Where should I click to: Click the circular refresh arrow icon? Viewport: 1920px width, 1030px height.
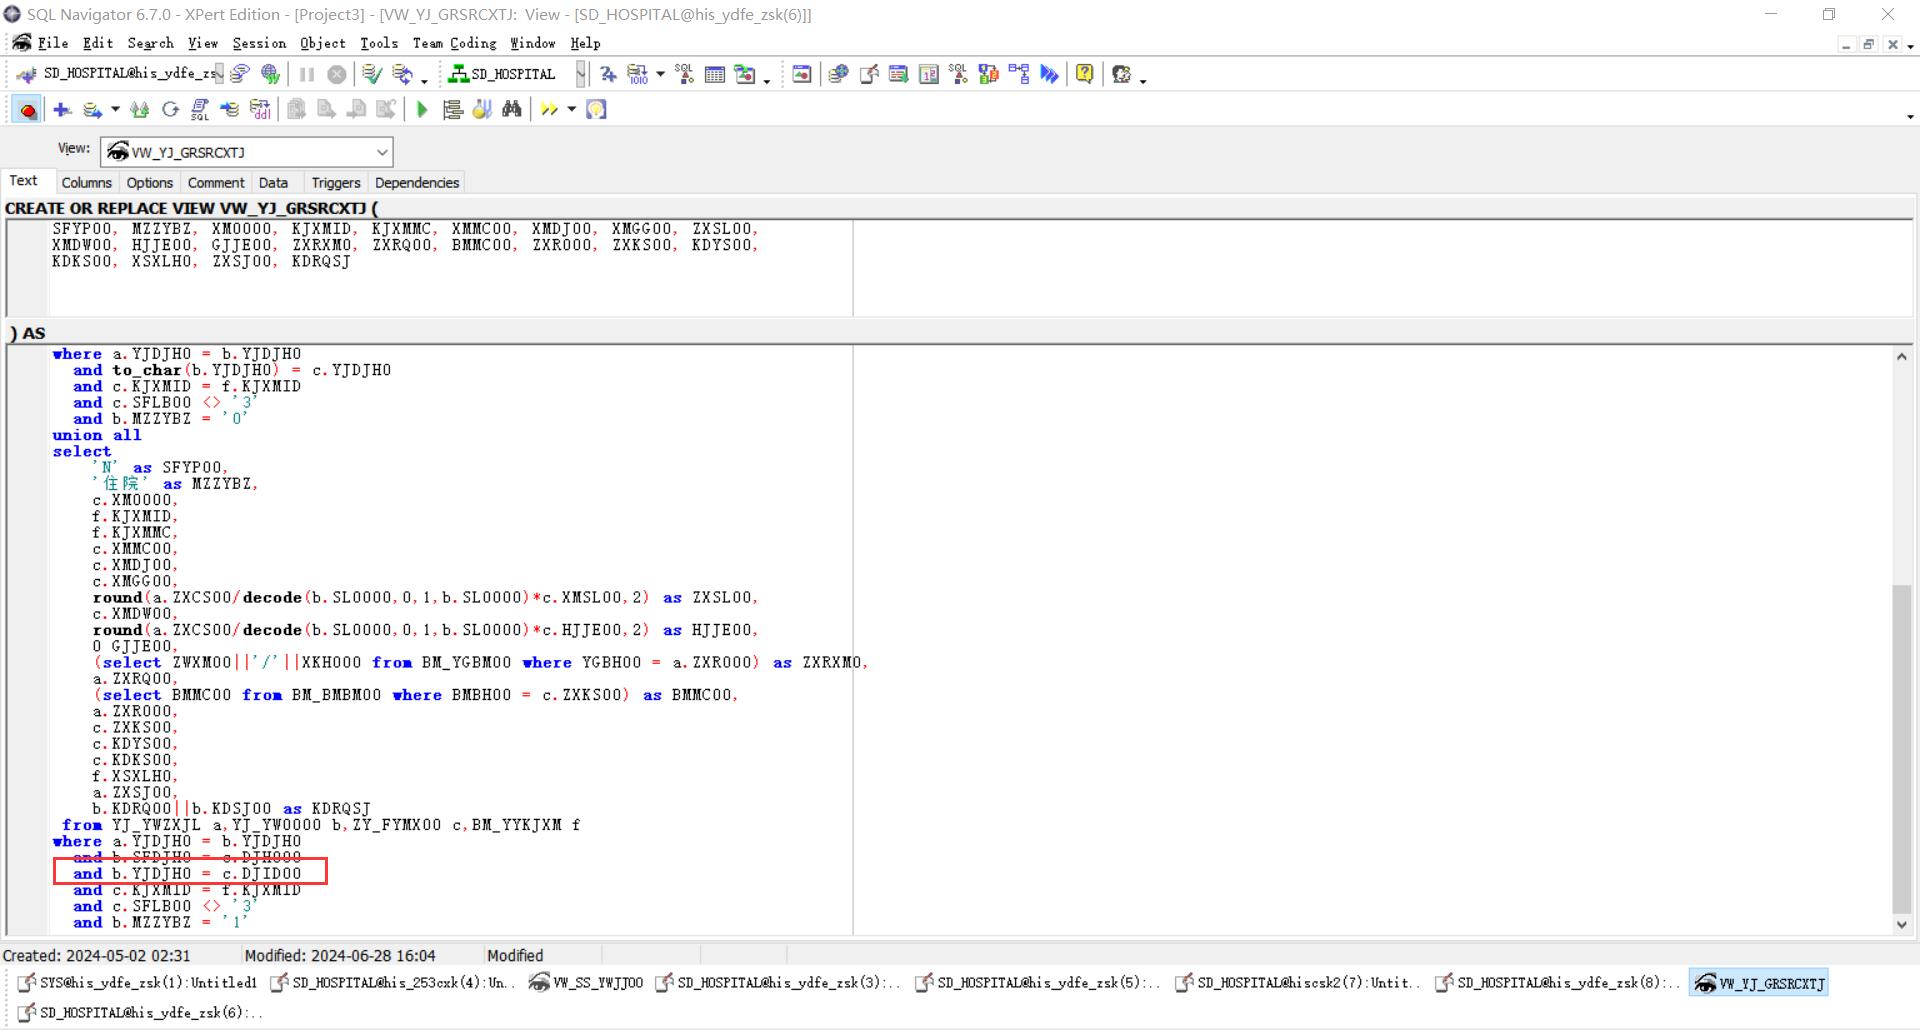click(170, 110)
